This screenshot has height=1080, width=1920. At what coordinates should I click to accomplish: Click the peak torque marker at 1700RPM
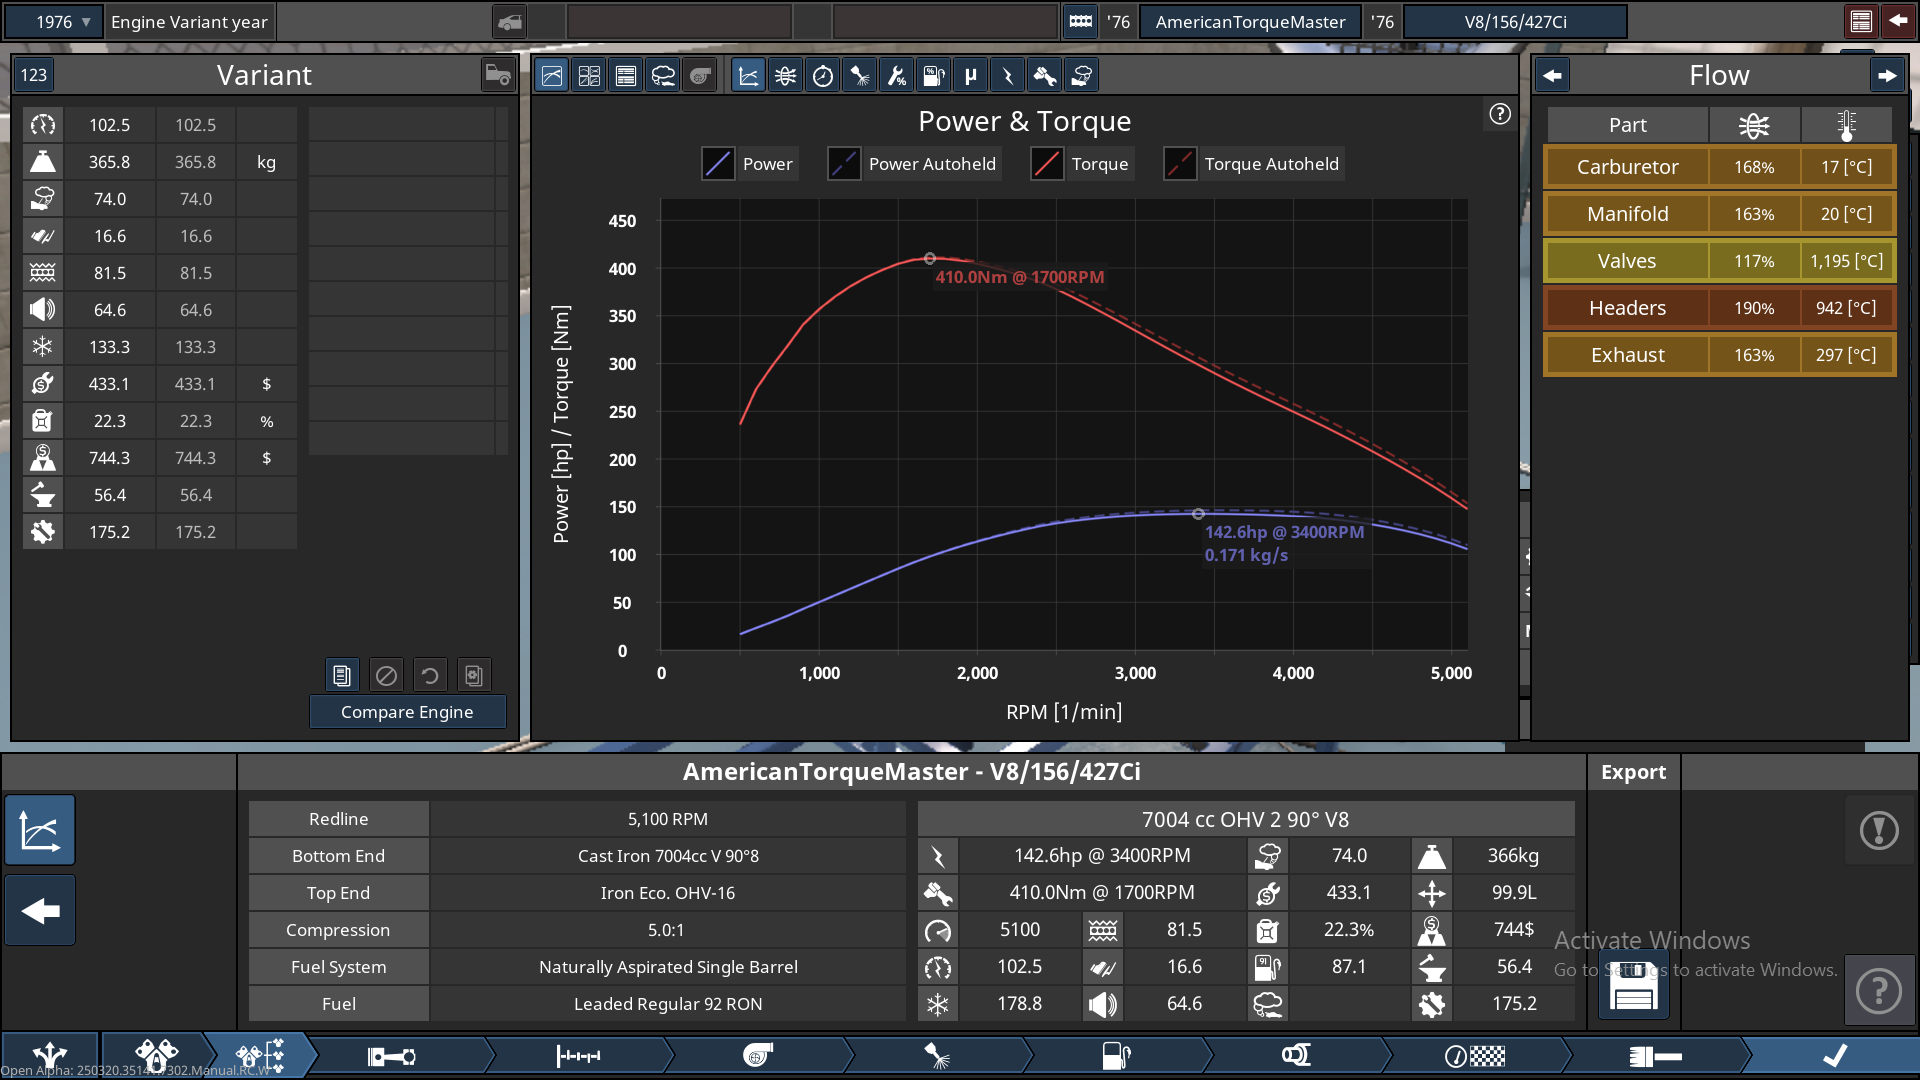coord(929,258)
